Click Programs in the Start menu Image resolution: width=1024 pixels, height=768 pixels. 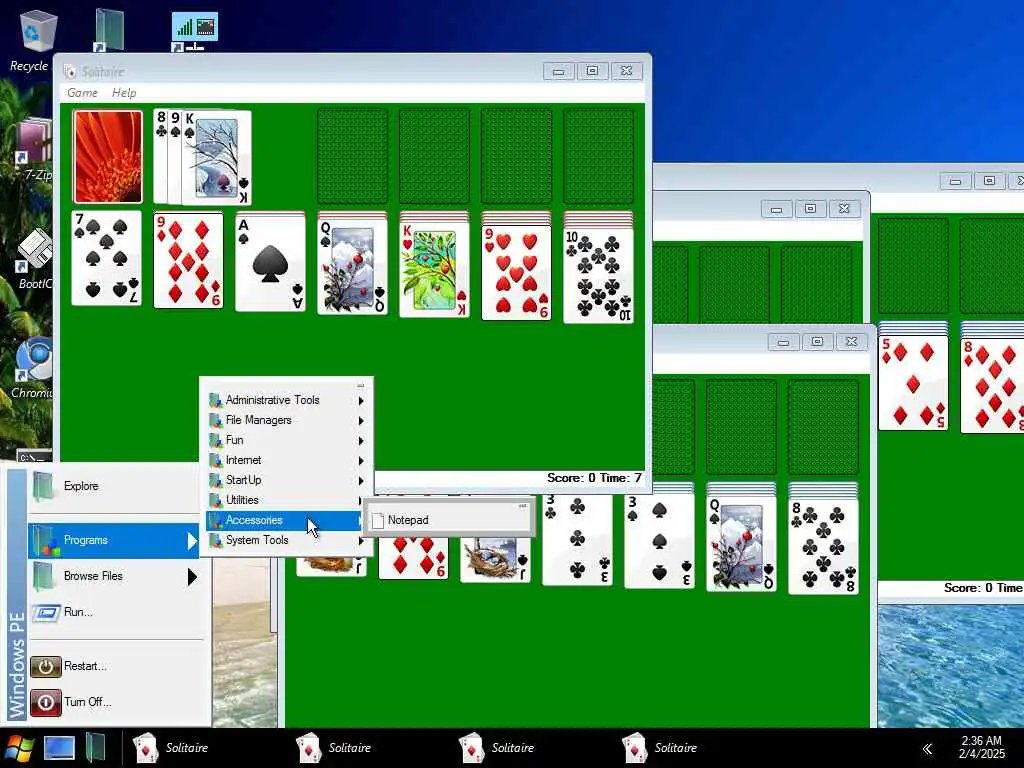coord(114,540)
